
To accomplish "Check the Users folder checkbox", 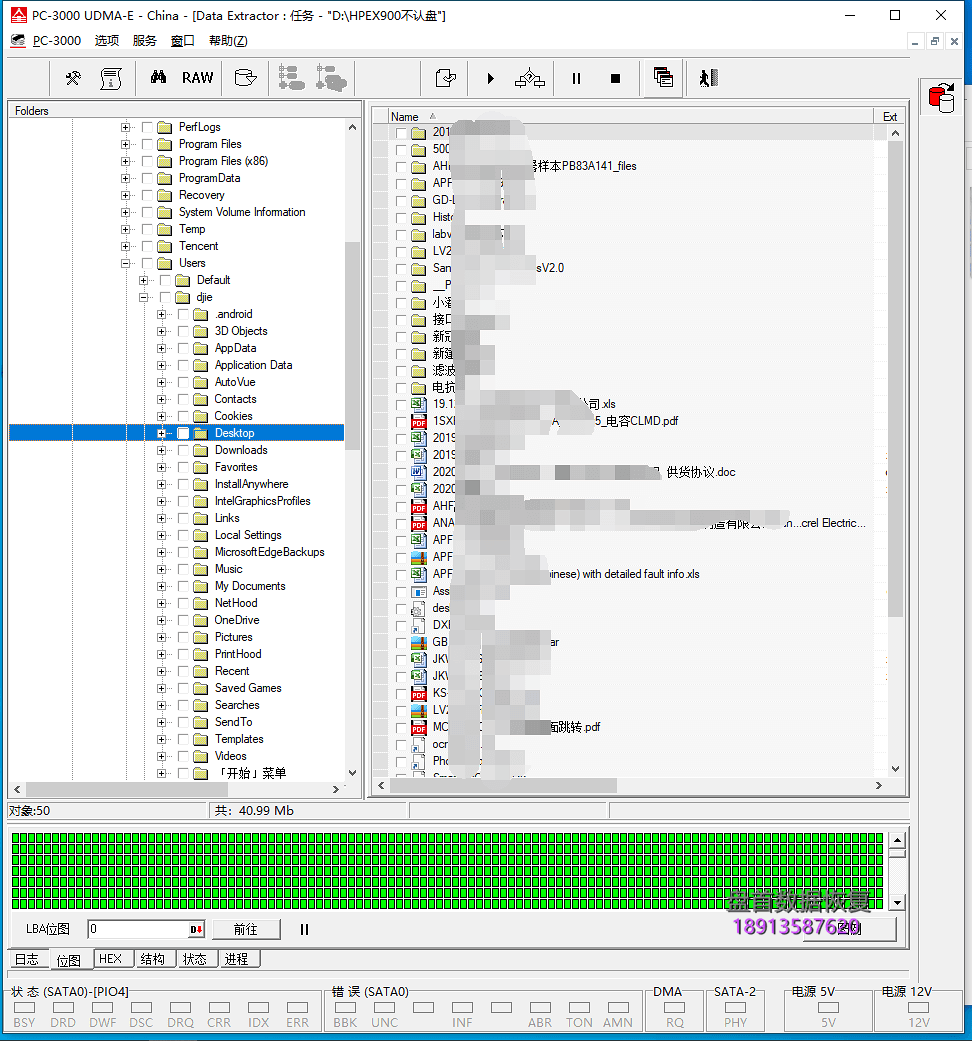I will pyautogui.click(x=147, y=263).
